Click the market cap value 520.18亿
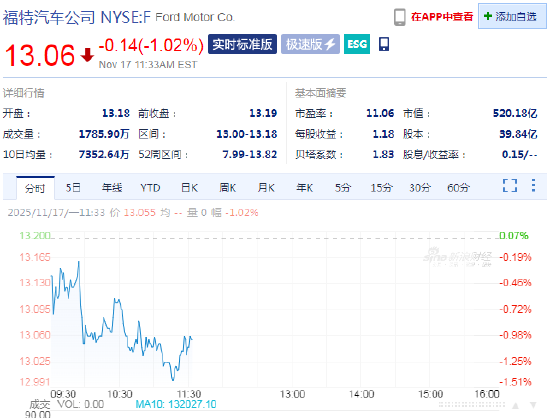Viewport: 550px width, 418px height. (x=515, y=113)
